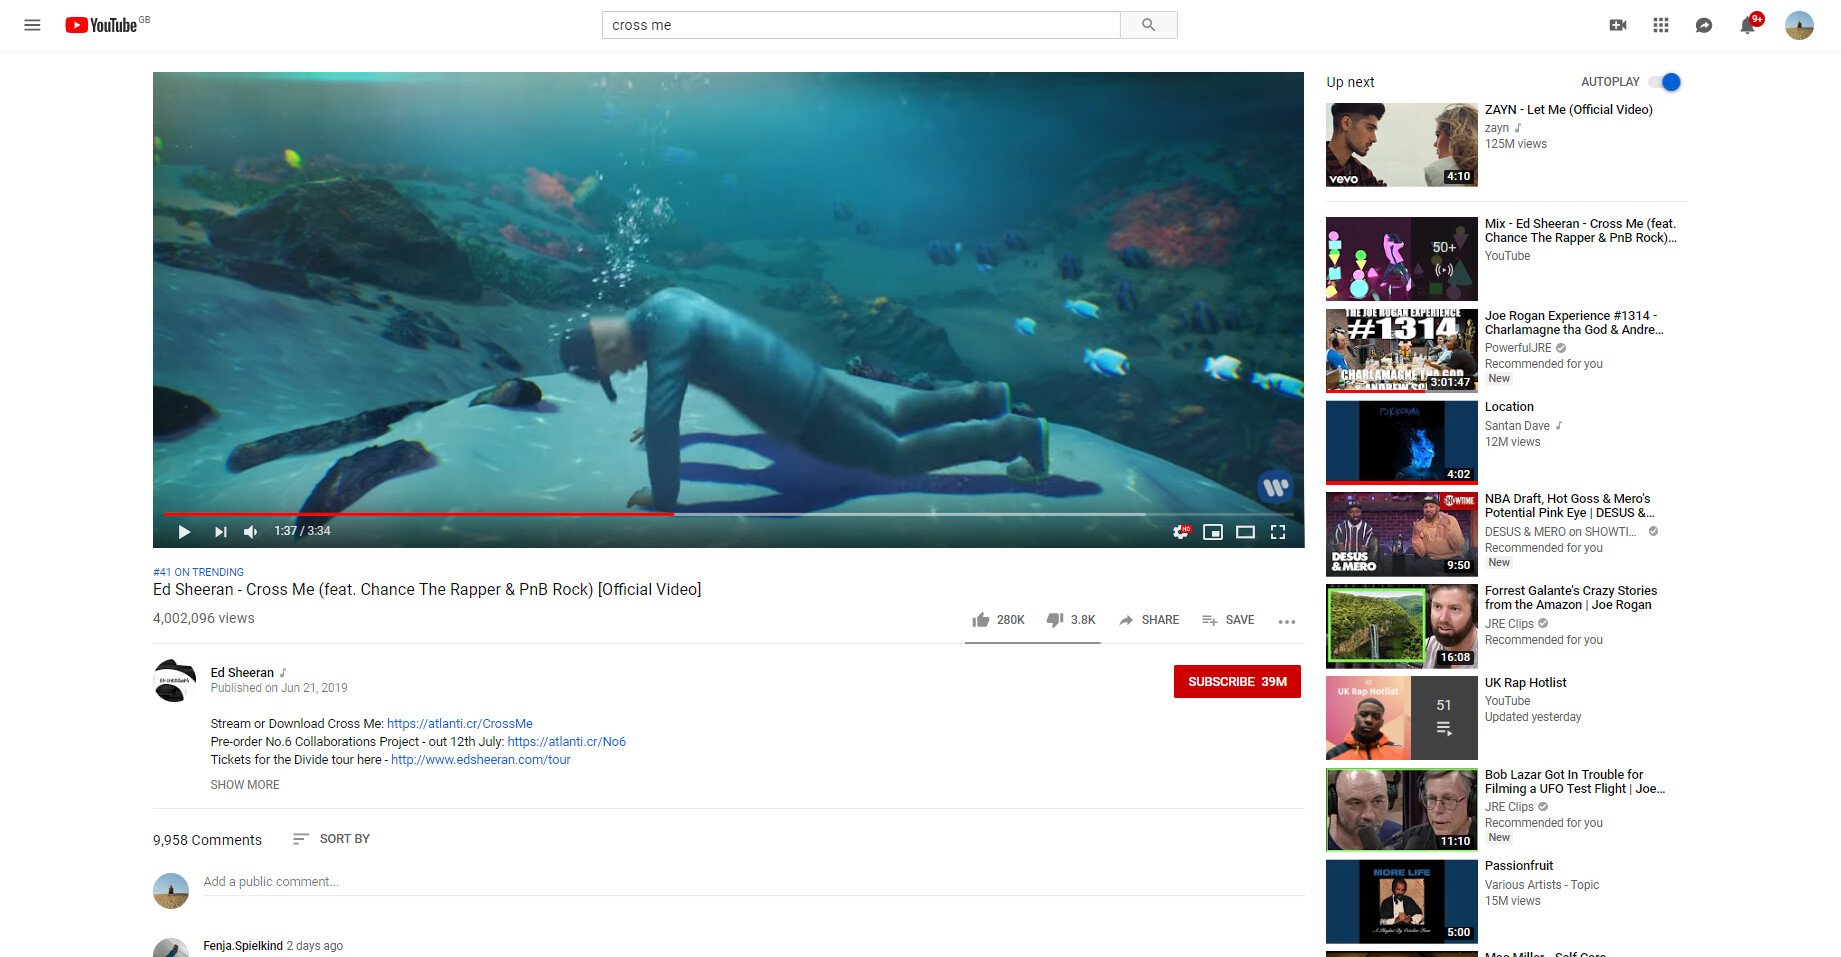Seek along the video progress bar
1841x957 pixels.
click(728, 514)
